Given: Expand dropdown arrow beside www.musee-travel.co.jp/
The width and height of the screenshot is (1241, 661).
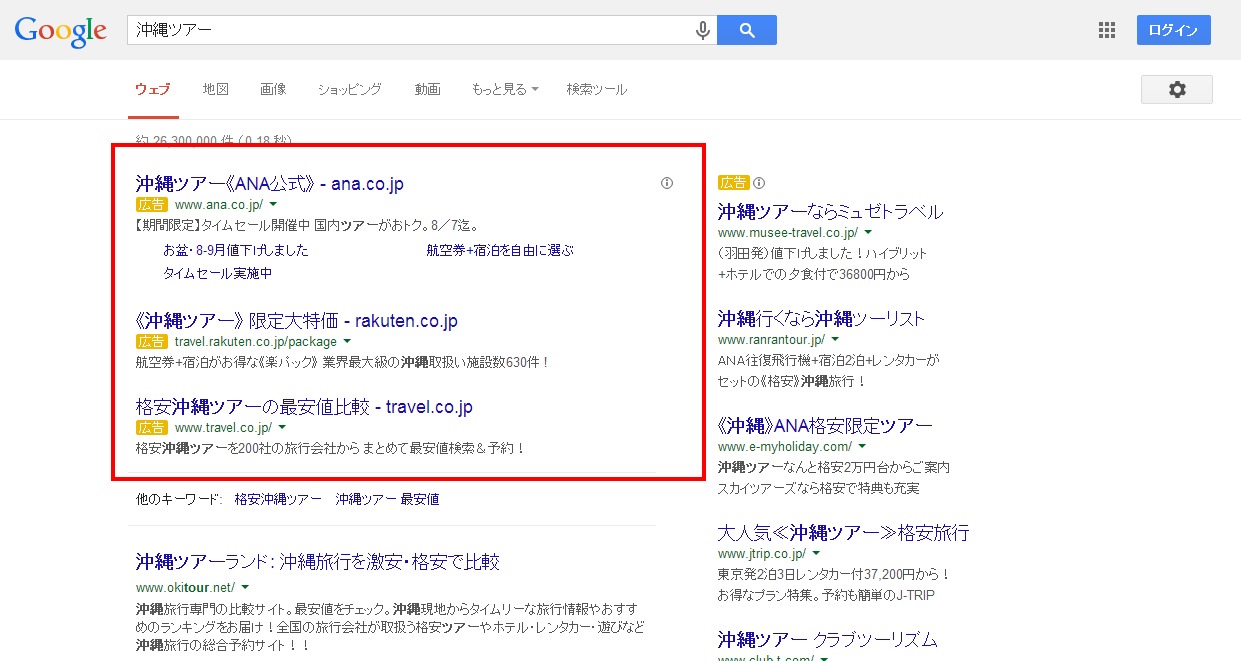Looking at the screenshot, I should [x=868, y=233].
